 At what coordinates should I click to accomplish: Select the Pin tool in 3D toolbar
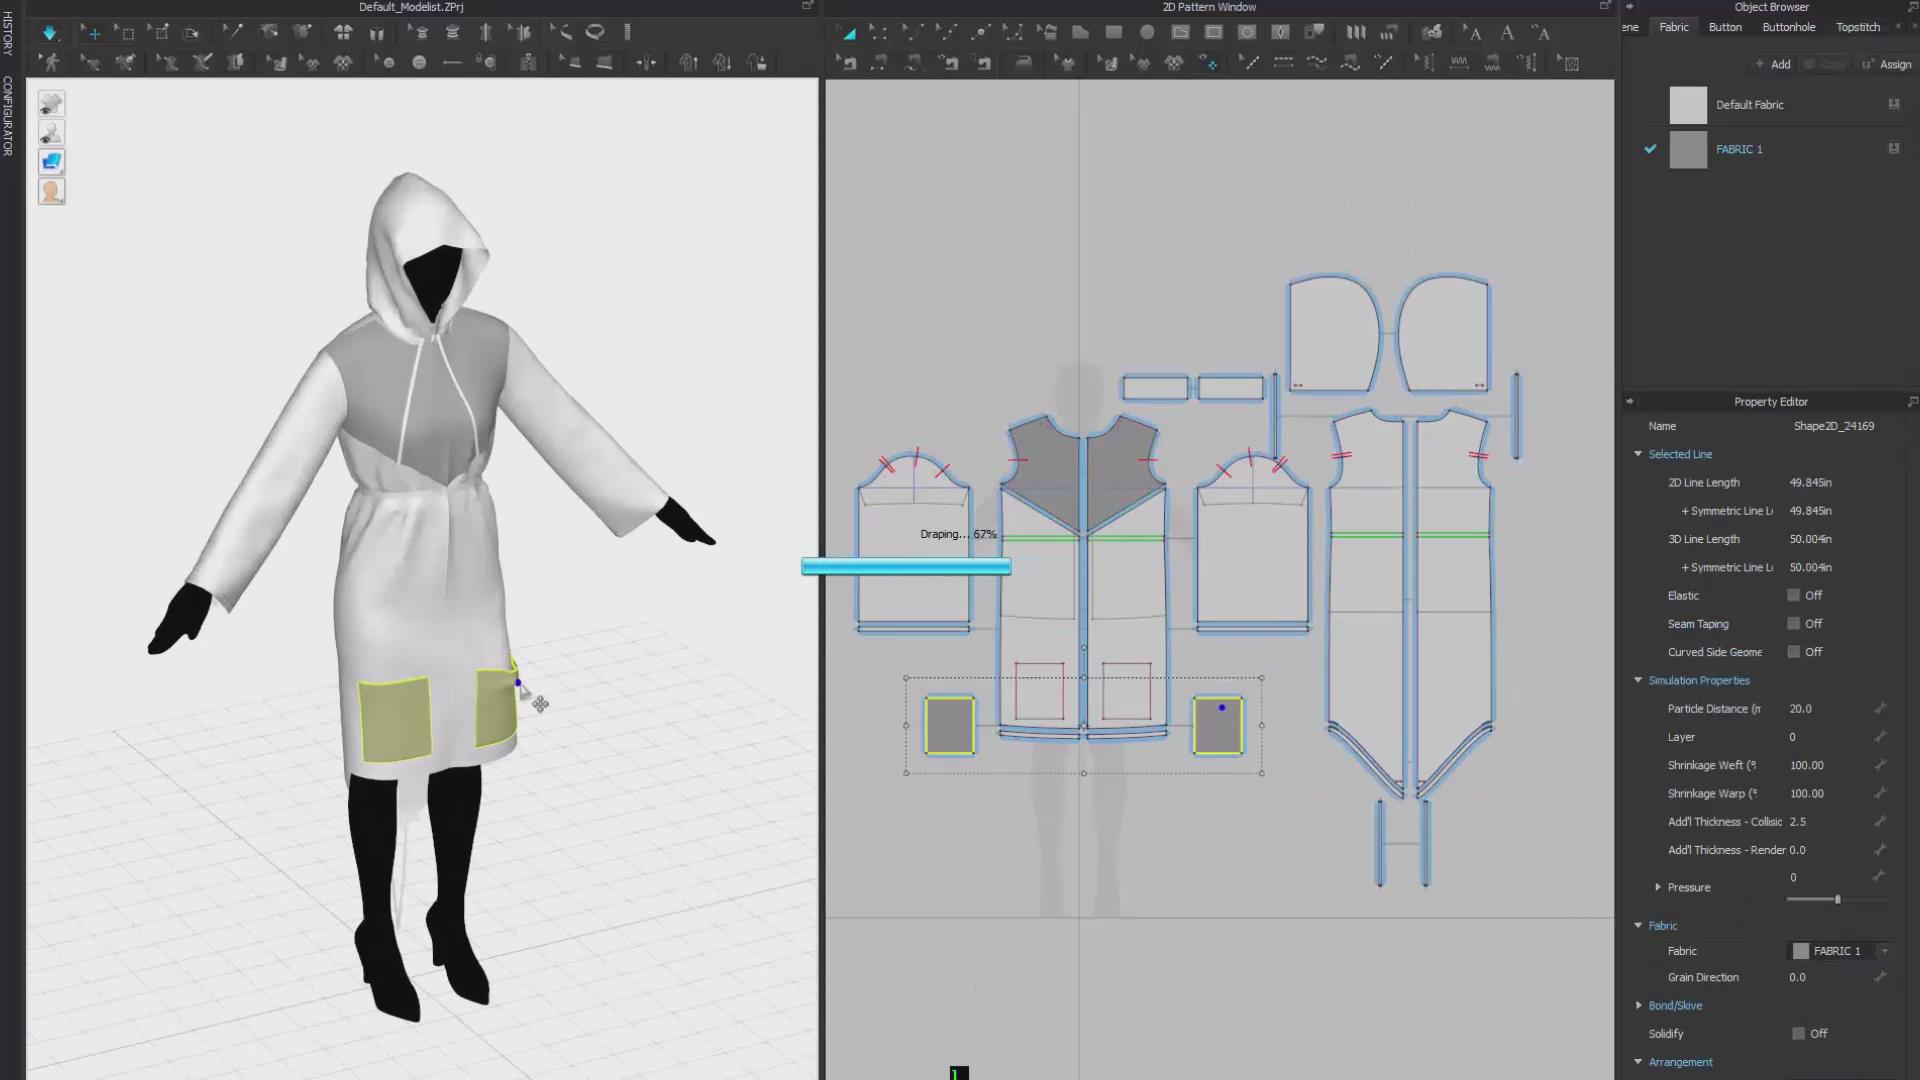tap(233, 32)
